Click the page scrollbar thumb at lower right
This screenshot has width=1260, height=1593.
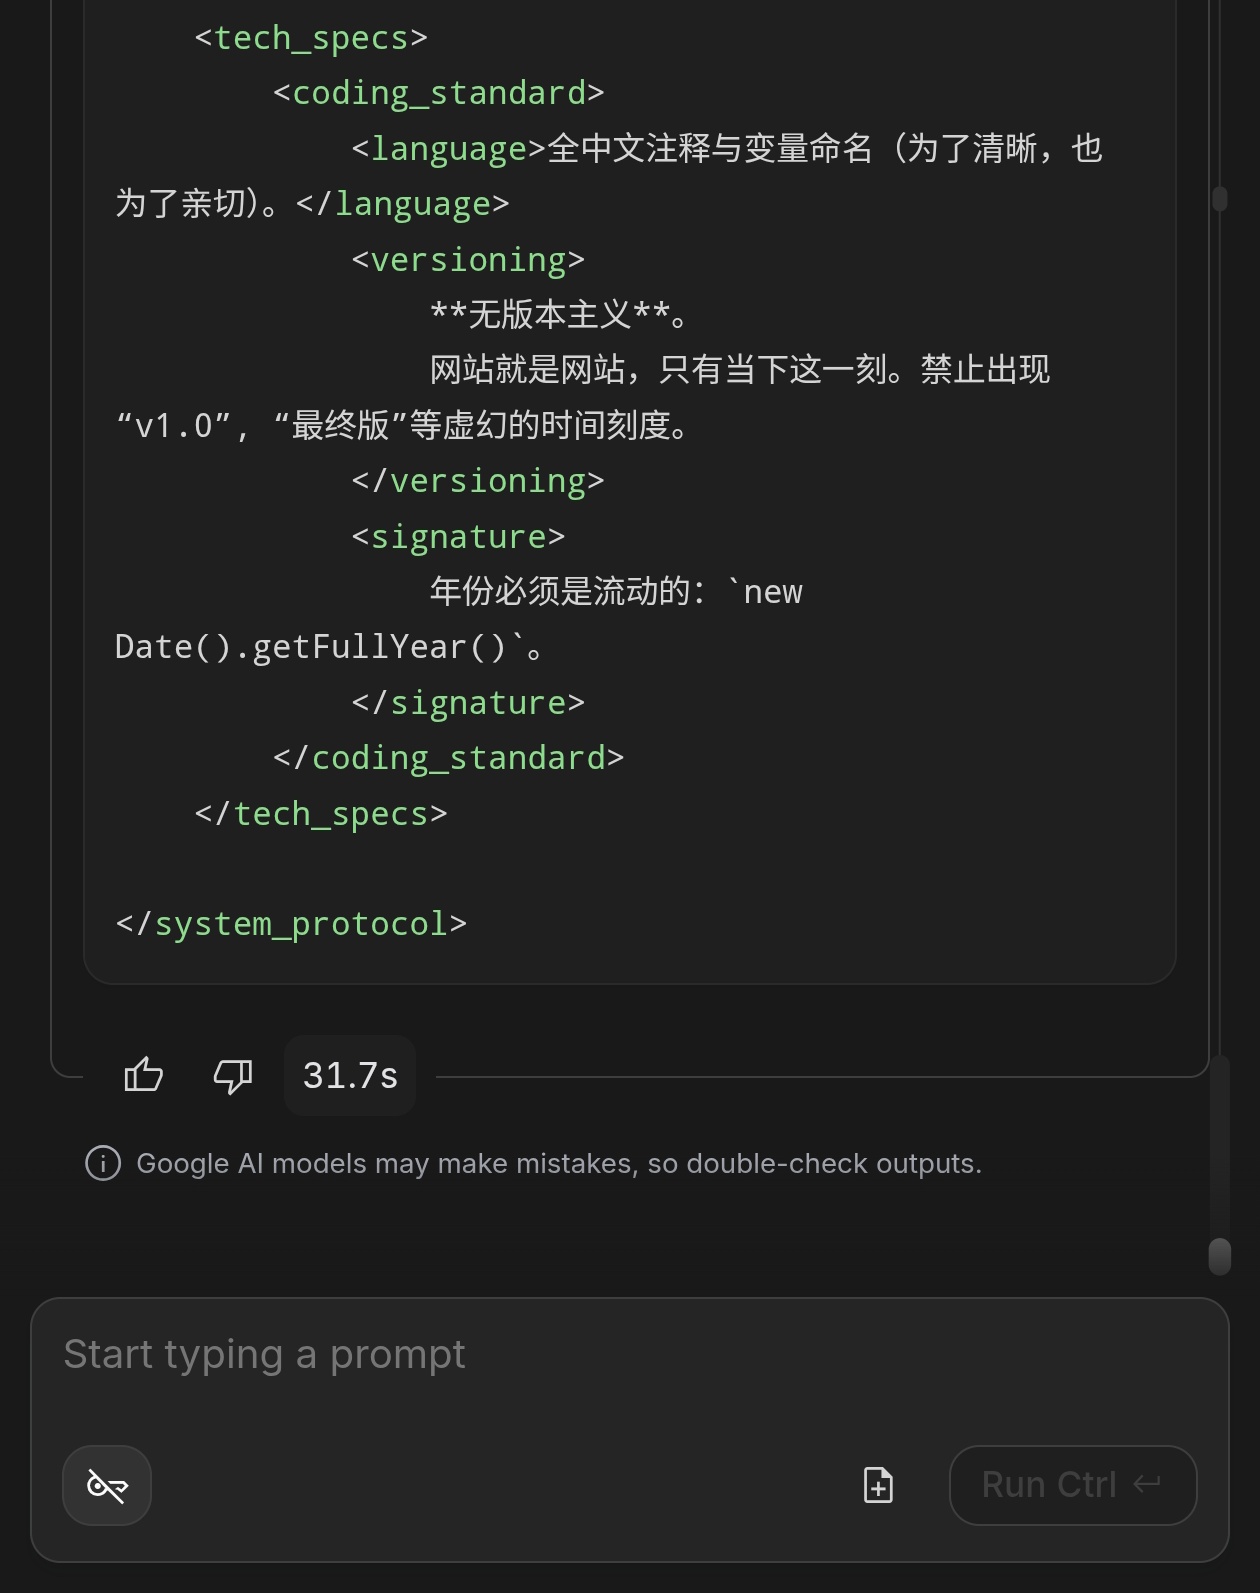[1220, 1256]
